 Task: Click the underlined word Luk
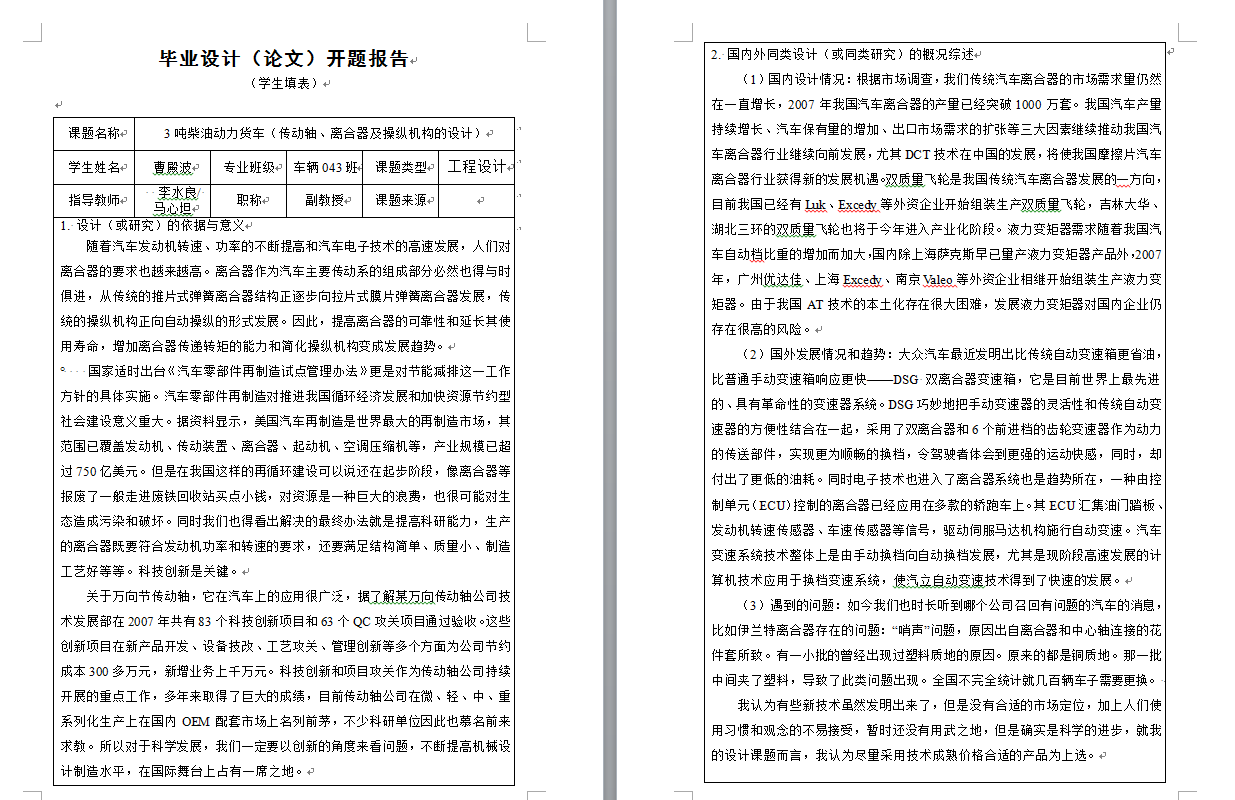[815, 203]
